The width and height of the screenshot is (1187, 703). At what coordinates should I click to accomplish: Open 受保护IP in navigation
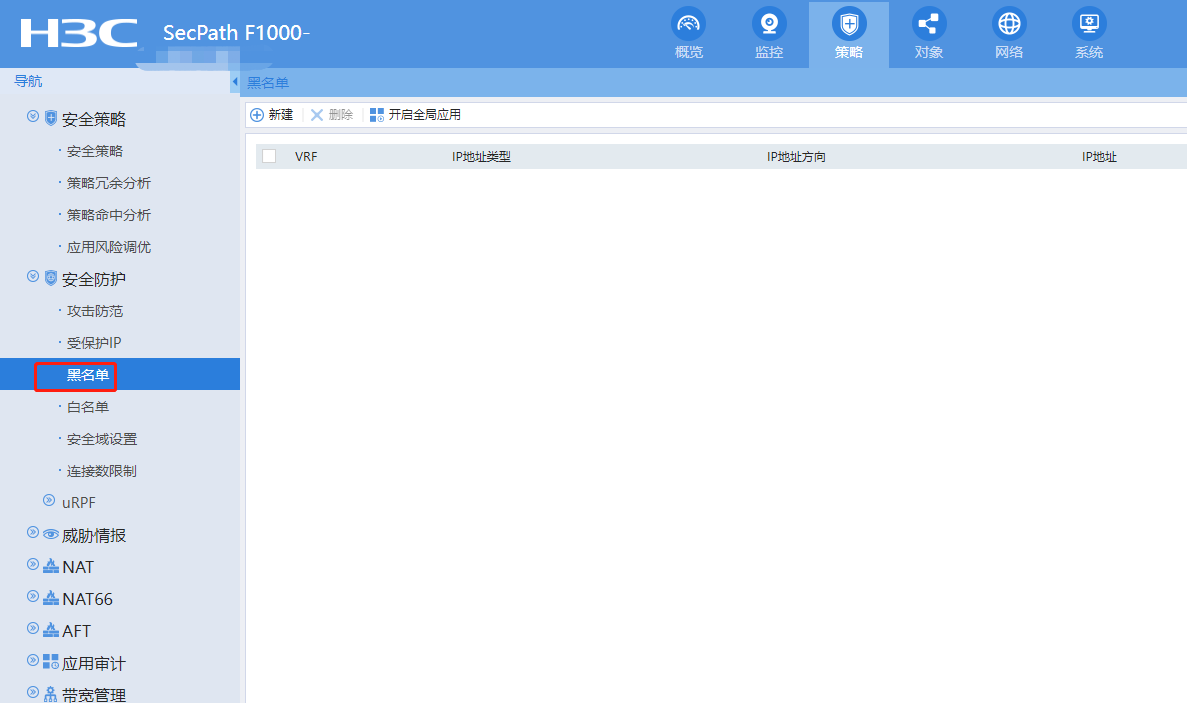[x=94, y=343]
